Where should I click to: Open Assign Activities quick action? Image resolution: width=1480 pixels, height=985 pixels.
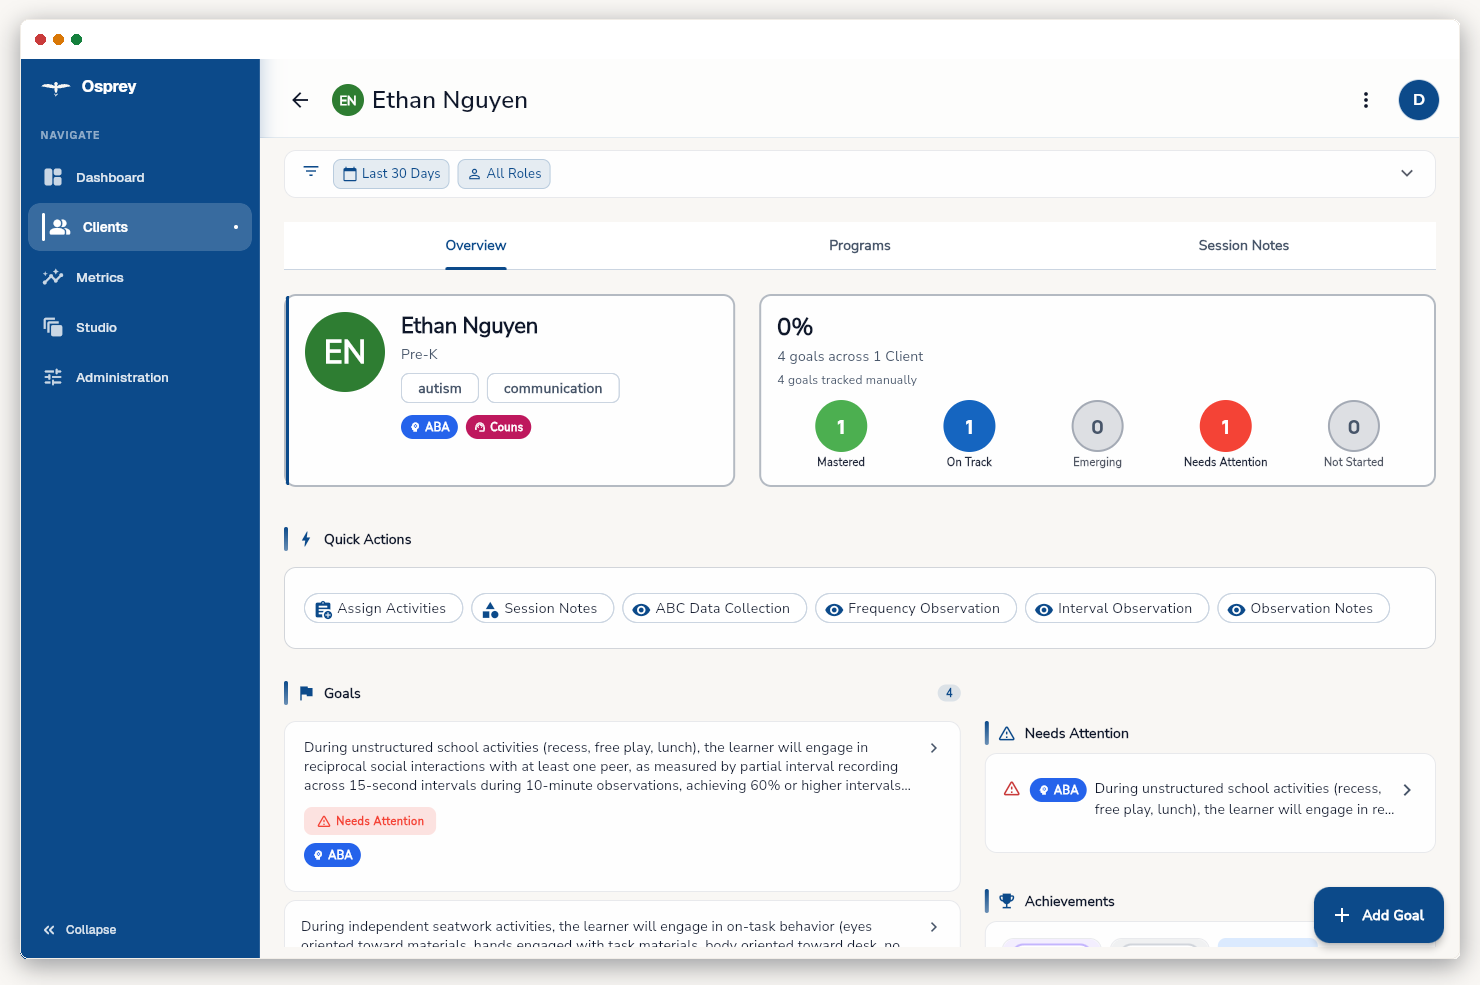tap(383, 608)
